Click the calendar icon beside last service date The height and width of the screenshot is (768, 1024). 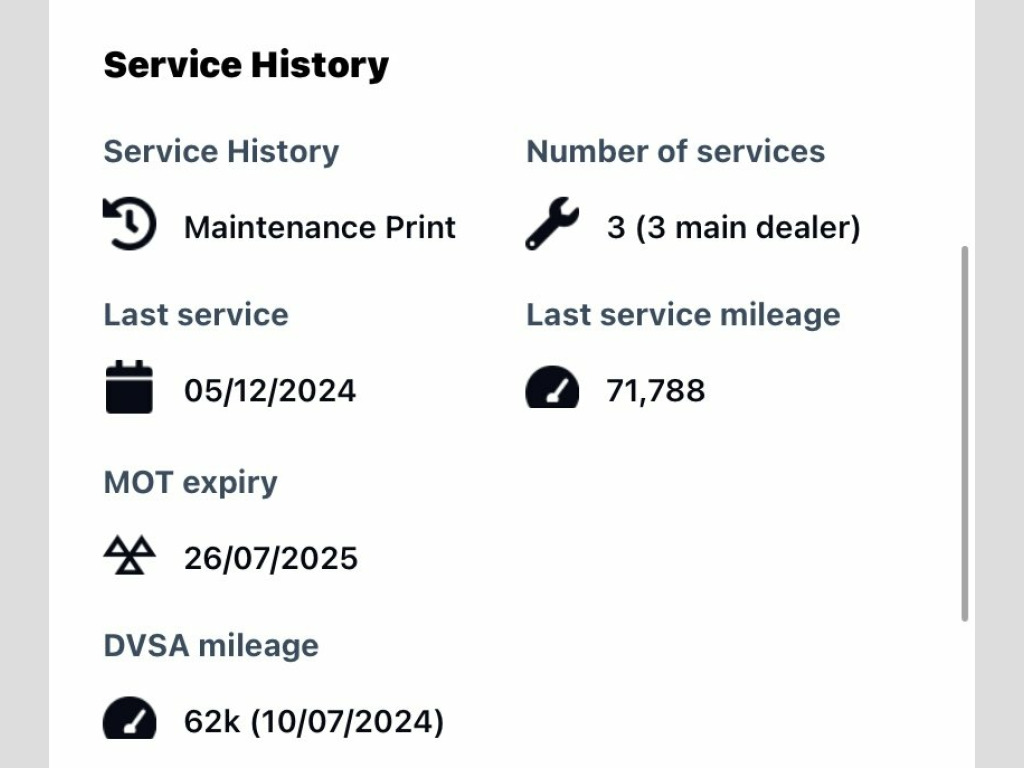[129, 387]
